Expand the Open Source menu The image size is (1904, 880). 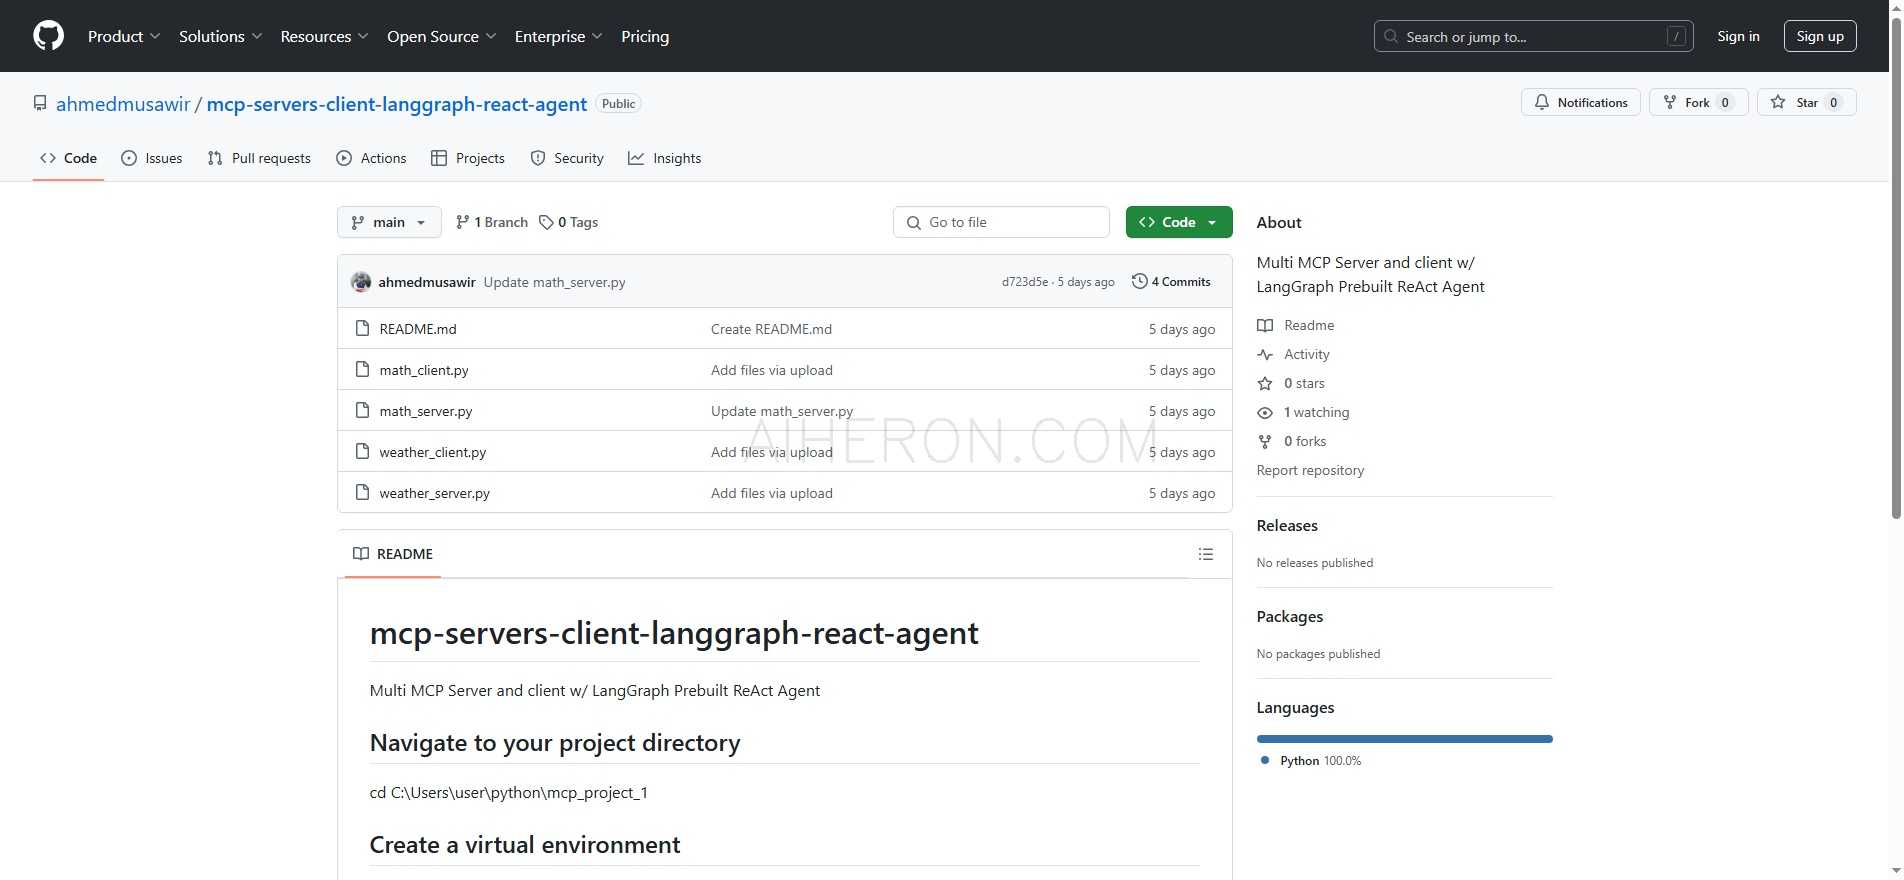441,36
